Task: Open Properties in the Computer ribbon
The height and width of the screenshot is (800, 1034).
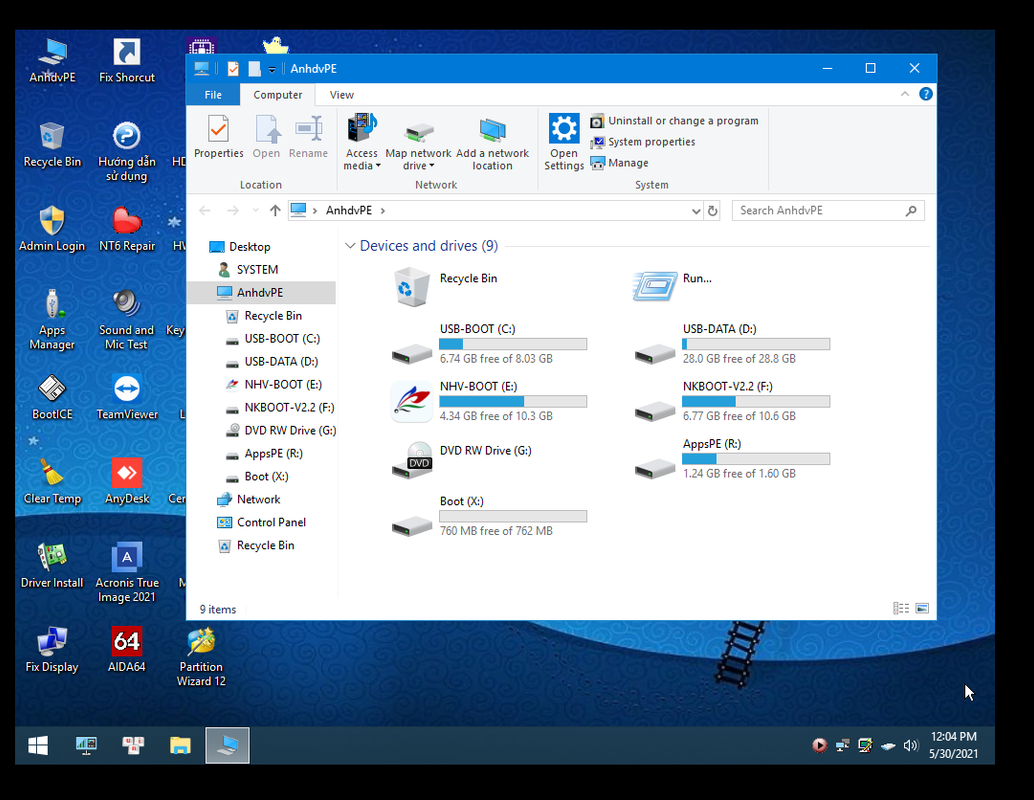Action: (218, 137)
